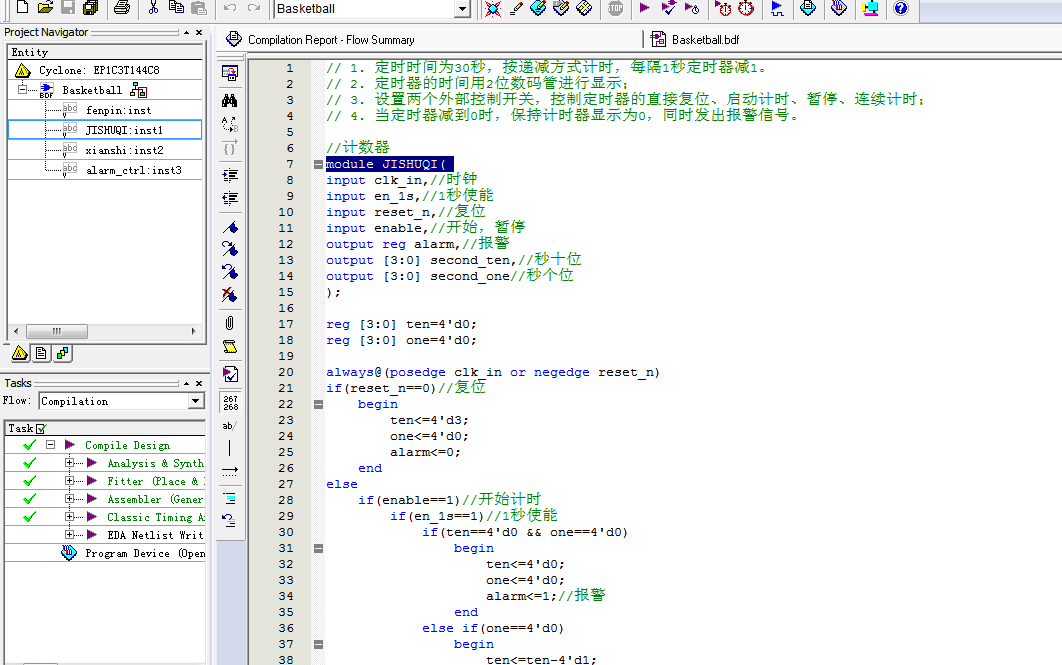This screenshot has height=665, width=1062.
Task: Switch to Files tab icon in Navigator
Action: click(41, 353)
